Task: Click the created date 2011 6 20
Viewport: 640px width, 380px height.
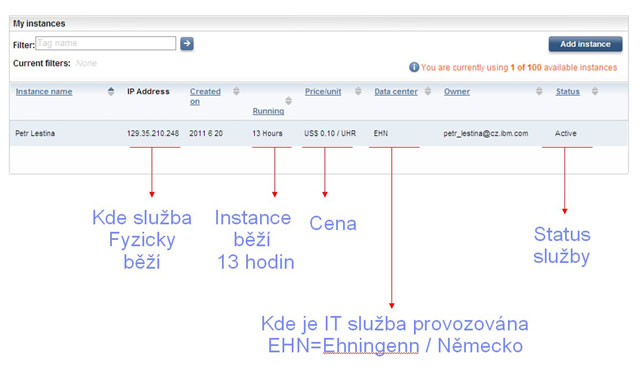Action: tap(206, 133)
